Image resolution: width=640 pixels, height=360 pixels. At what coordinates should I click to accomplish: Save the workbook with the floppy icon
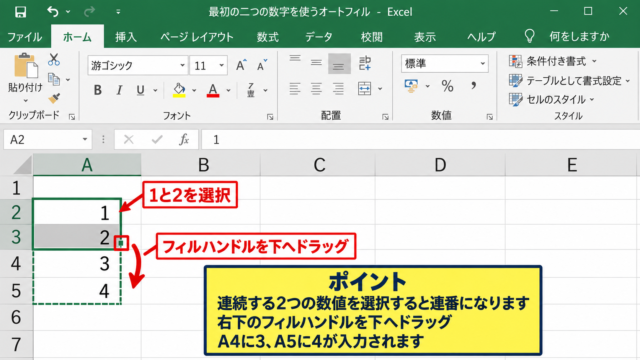(x=20, y=12)
